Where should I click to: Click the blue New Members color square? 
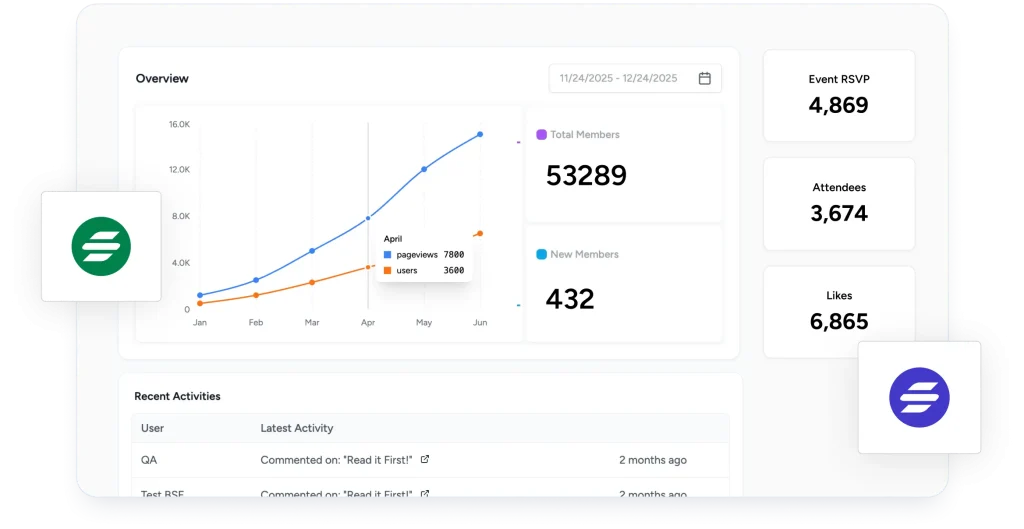(x=541, y=254)
